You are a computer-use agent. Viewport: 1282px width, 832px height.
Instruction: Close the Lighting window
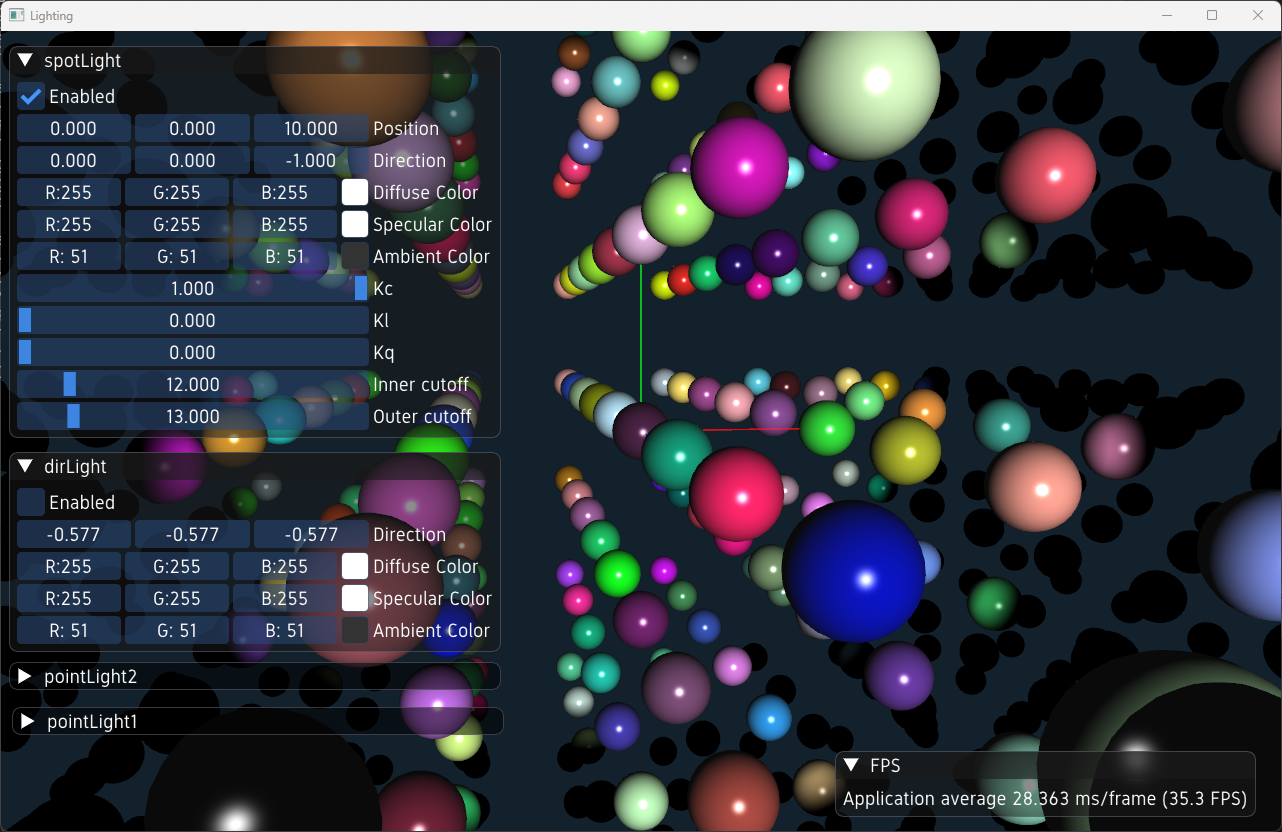[x=1258, y=16]
